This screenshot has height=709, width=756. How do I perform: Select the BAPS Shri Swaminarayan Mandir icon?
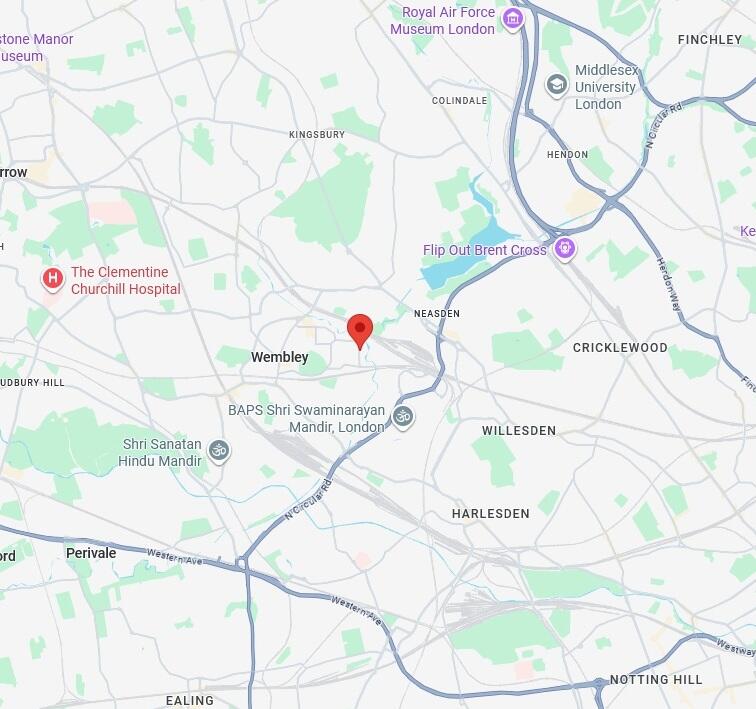click(x=403, y=417)
